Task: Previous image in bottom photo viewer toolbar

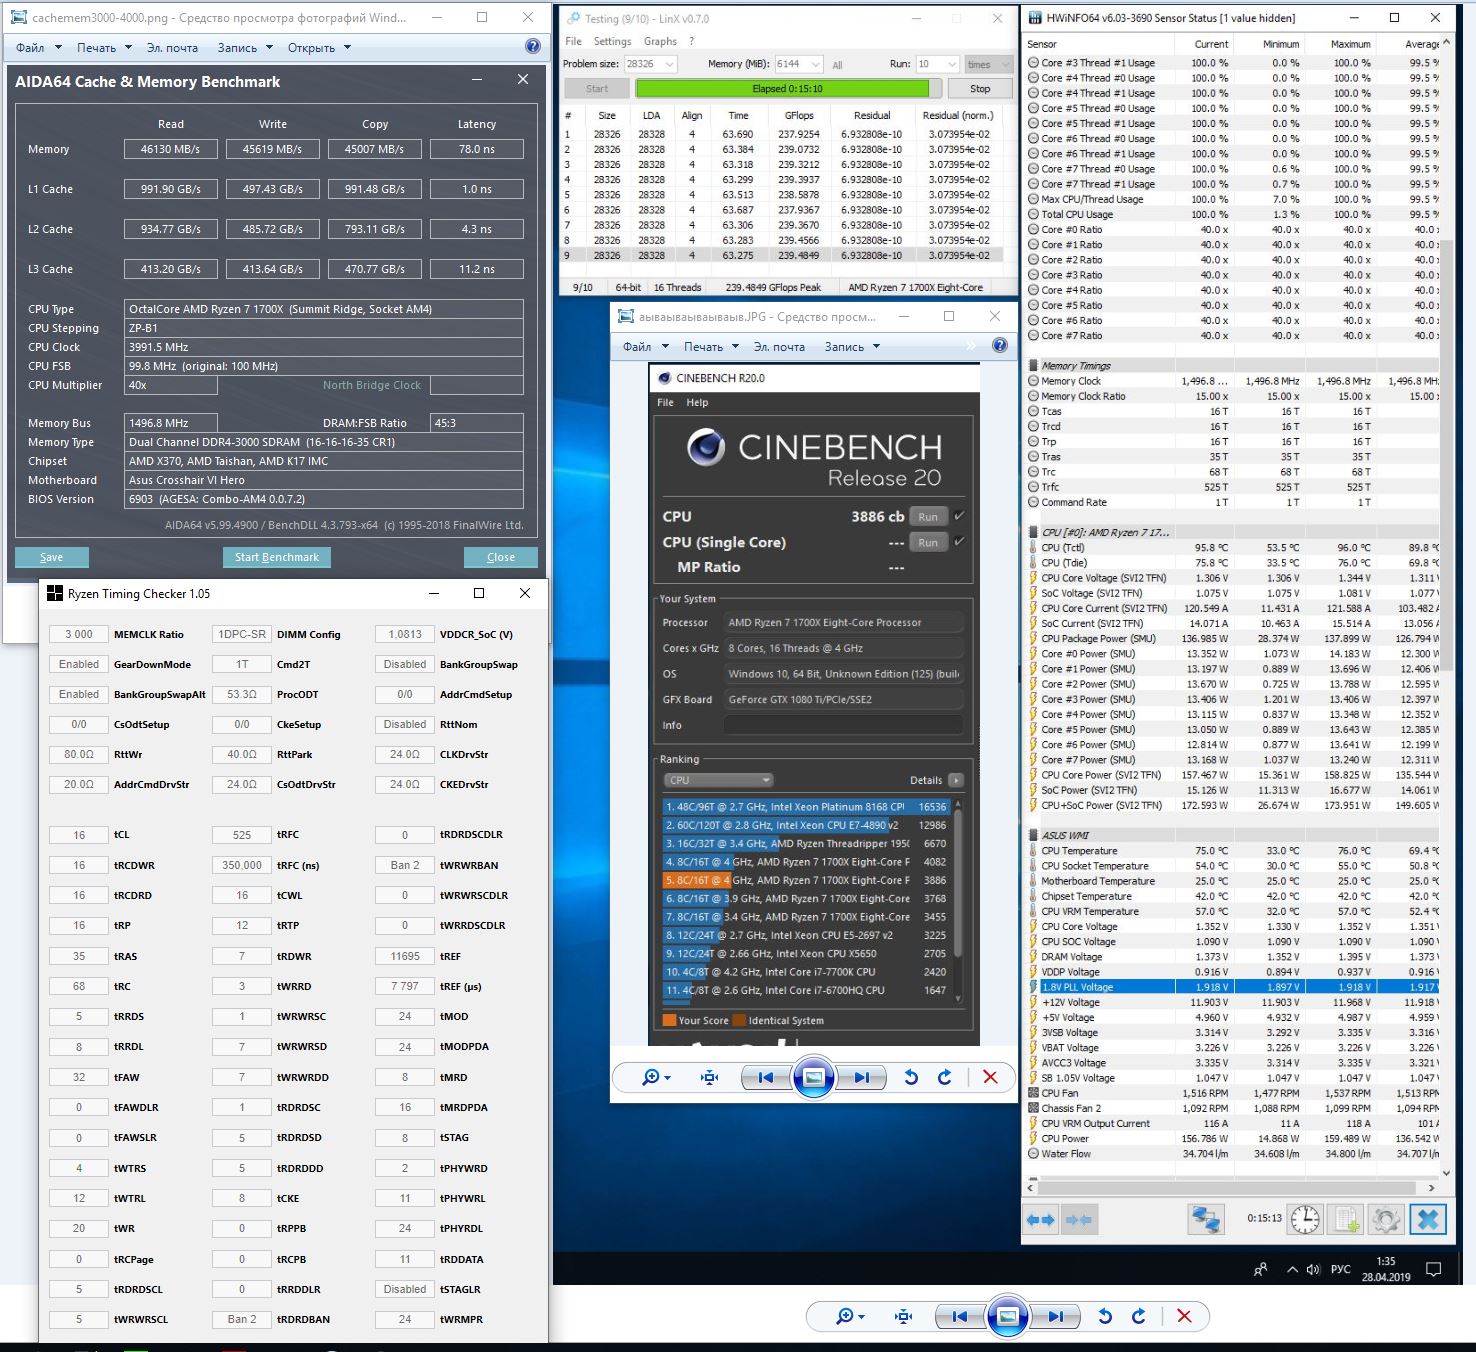Action: pos(959,1316)
